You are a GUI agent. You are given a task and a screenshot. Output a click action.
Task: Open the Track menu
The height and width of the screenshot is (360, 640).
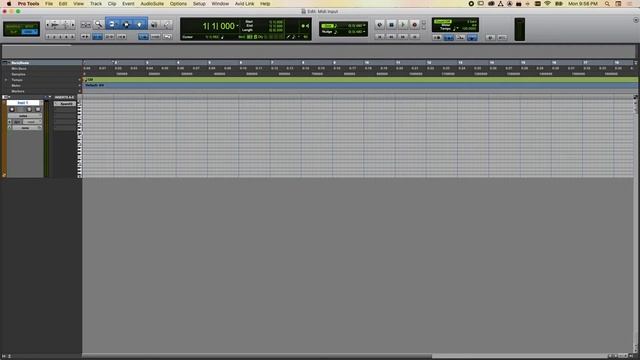[96, 4]
